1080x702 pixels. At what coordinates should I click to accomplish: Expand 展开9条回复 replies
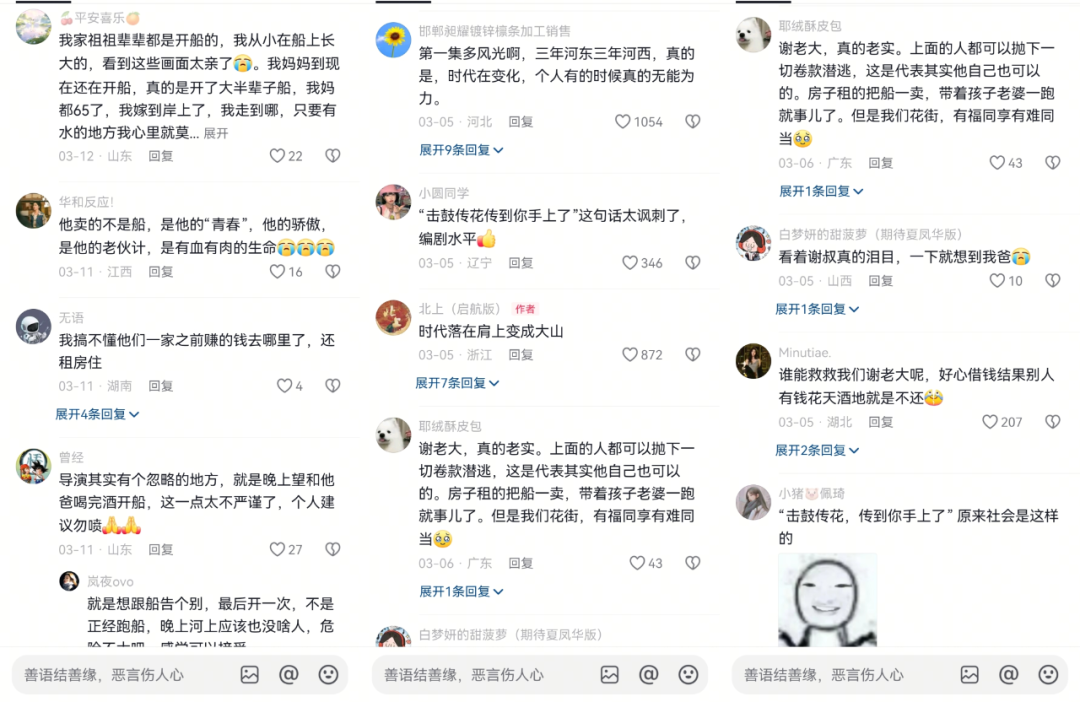click(x=461, y=149)
